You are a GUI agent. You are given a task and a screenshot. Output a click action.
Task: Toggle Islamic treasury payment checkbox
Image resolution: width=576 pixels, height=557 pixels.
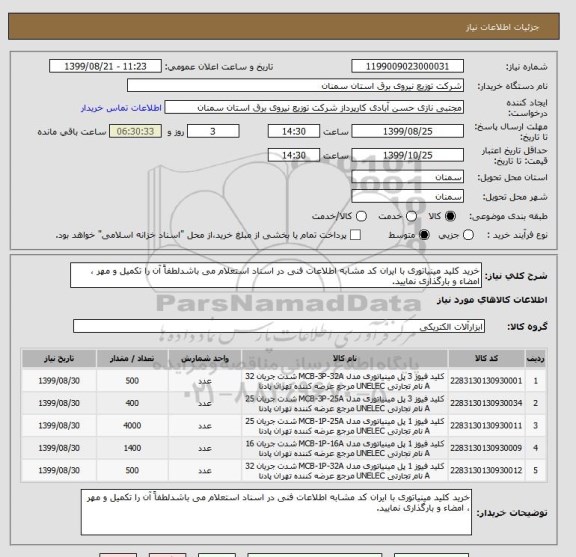[355, 235]
